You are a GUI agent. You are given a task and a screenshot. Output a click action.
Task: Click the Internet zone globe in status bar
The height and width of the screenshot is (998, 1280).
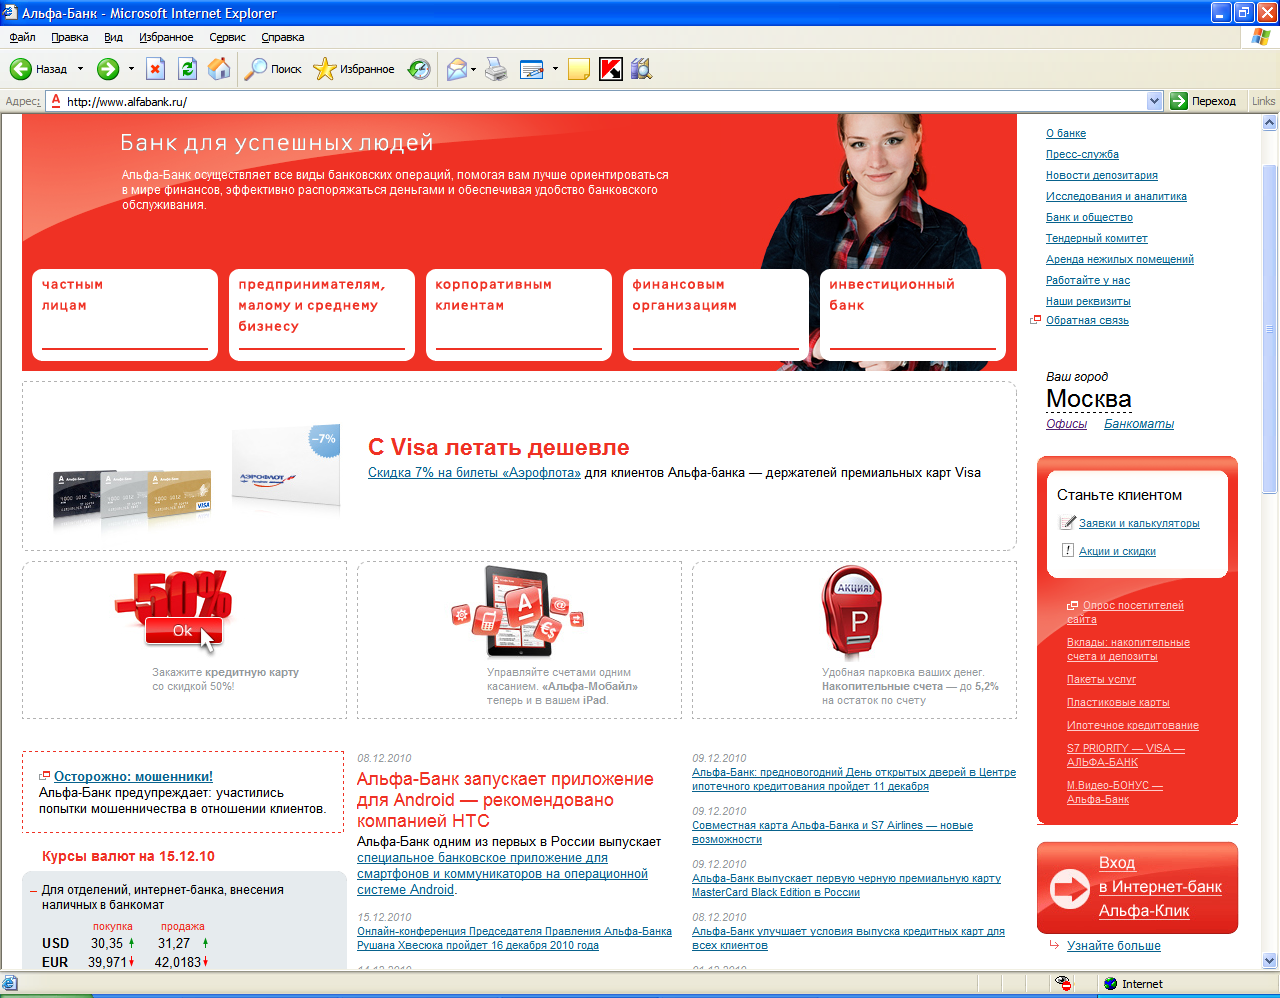coord(1110,984)
